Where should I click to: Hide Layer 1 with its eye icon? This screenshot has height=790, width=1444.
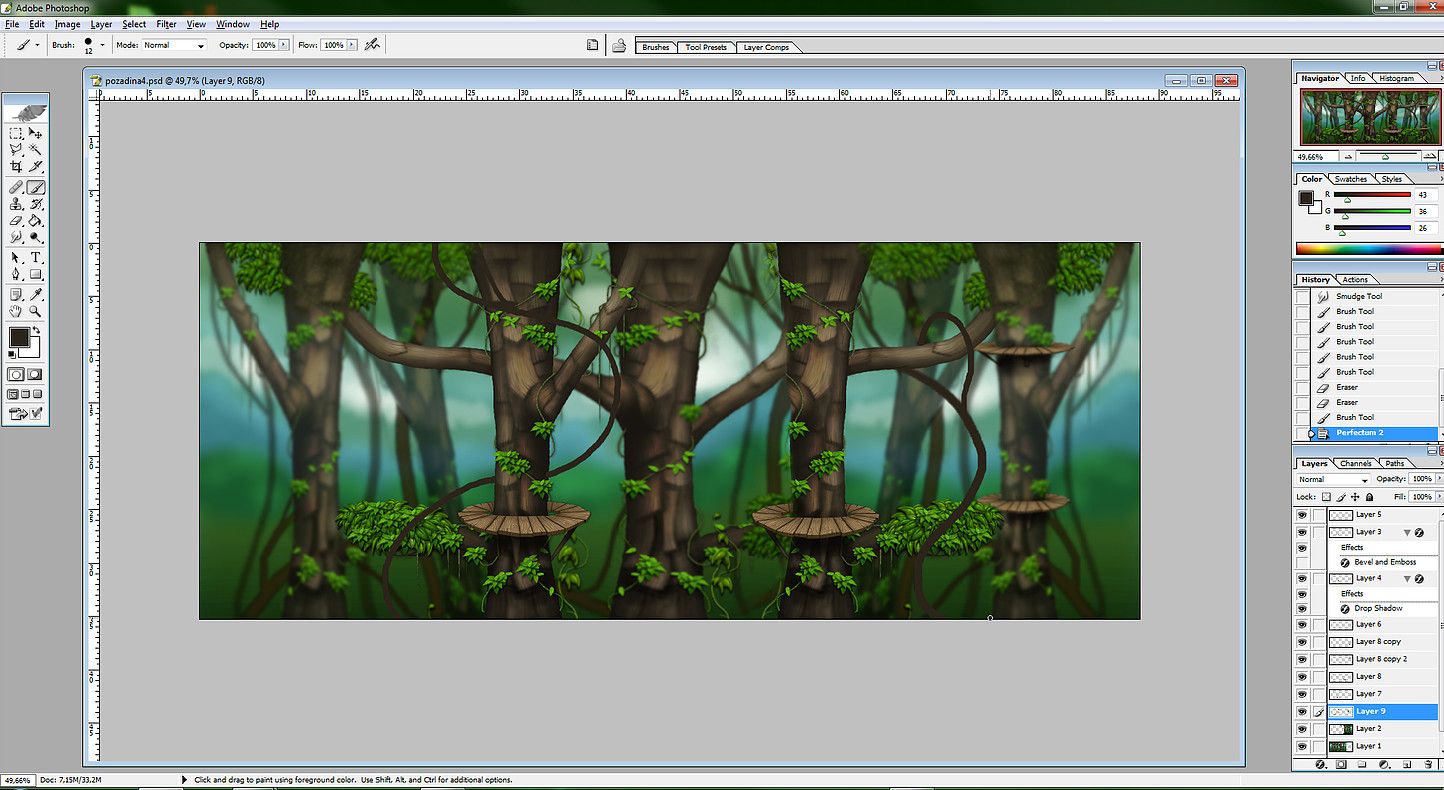point(1301,747)
